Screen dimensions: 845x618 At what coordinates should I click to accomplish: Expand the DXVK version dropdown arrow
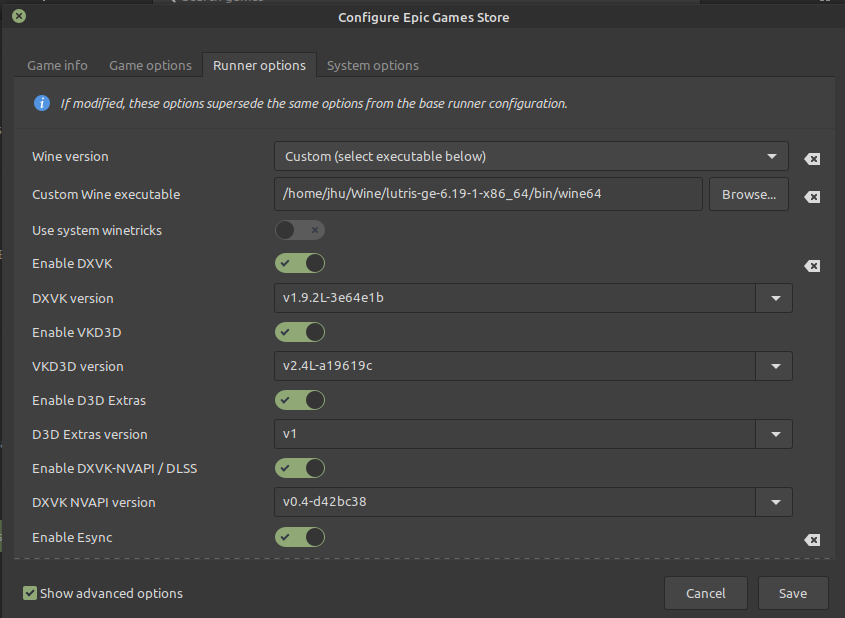(x=775, y=298)
